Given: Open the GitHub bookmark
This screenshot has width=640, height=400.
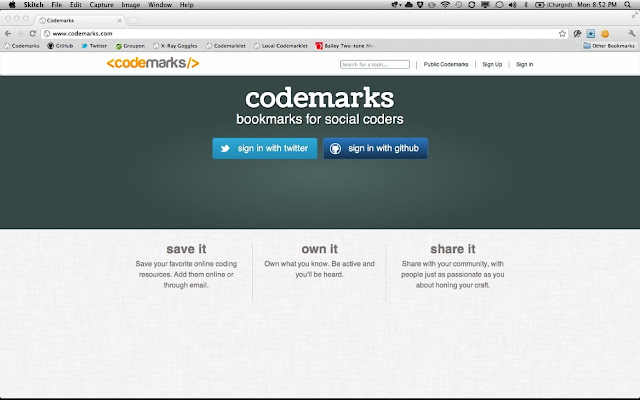Looking at the screenshot, I should coord(60,46).
